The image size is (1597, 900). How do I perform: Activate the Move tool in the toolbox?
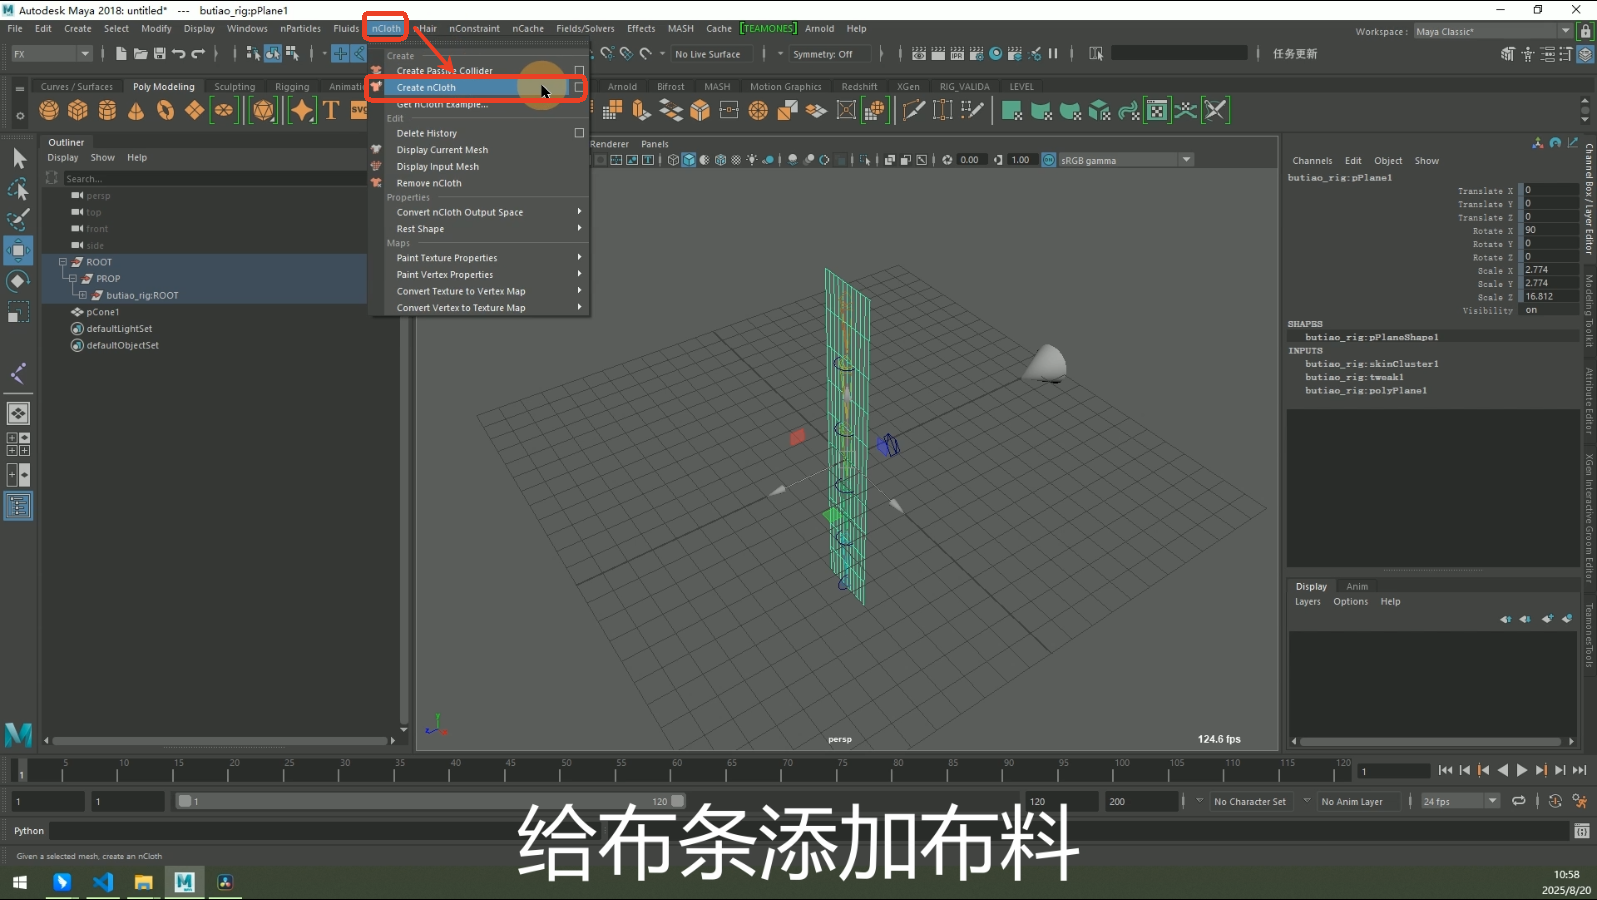coord(18,249)
